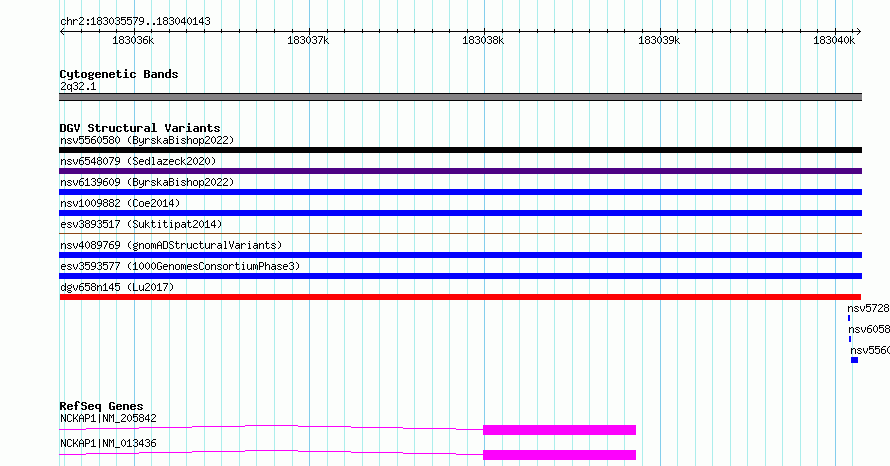Open the esv3593577 (1000GenomesConsortiumPhase3) label
Image resolution: width=890 pixels, height=466 pixels.
[180, 266]
